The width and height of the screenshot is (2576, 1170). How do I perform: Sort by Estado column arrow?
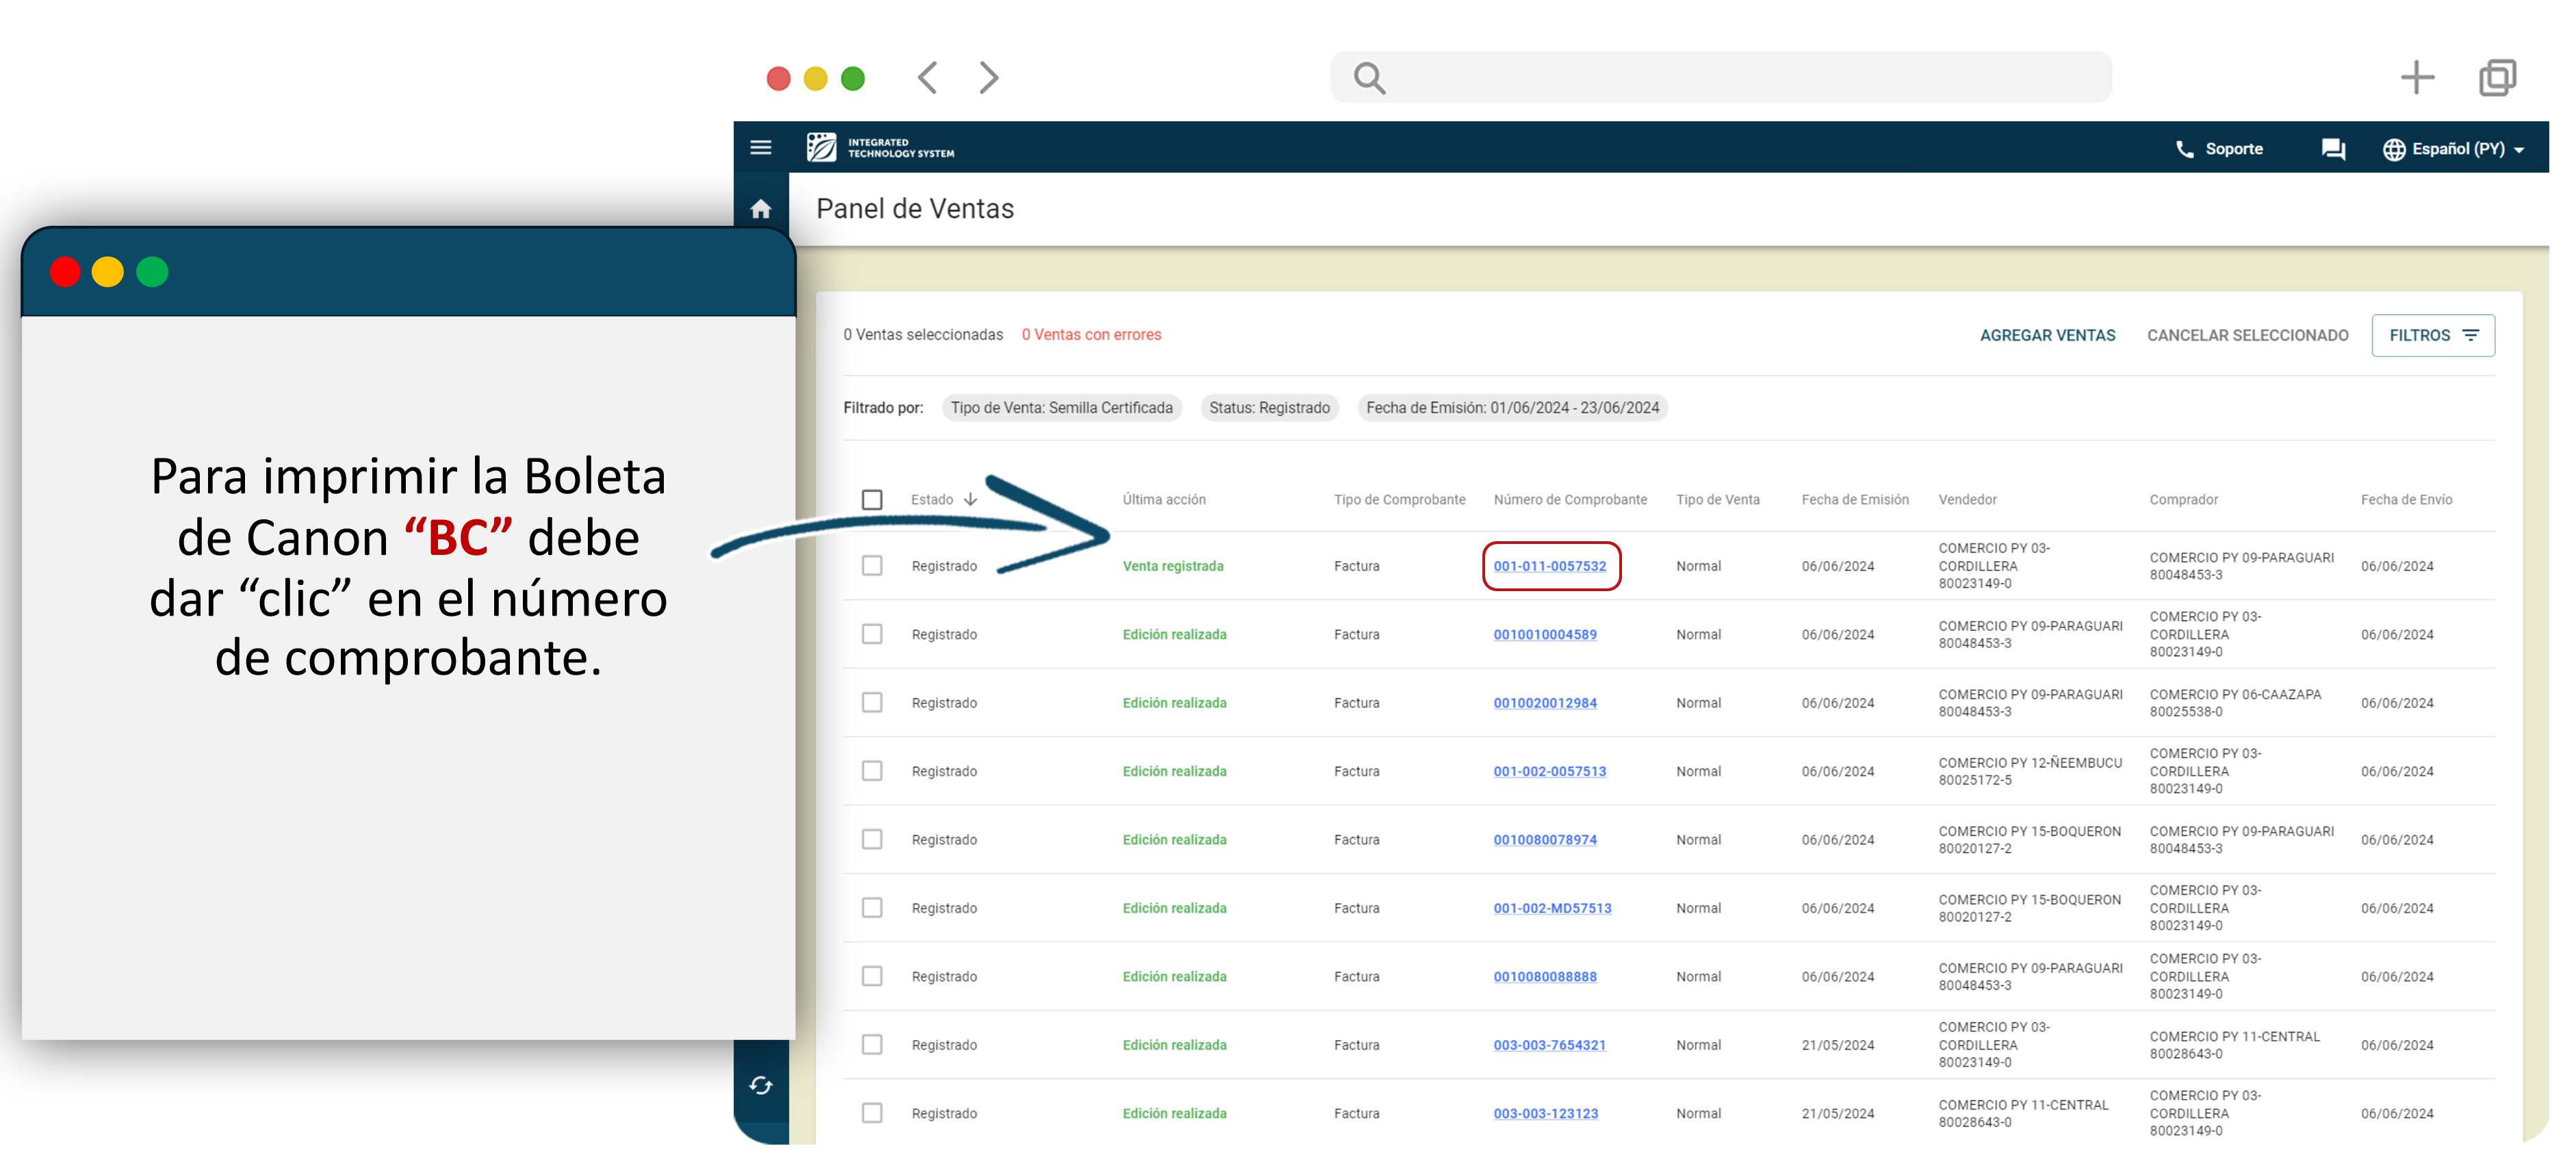click(970, 499)
